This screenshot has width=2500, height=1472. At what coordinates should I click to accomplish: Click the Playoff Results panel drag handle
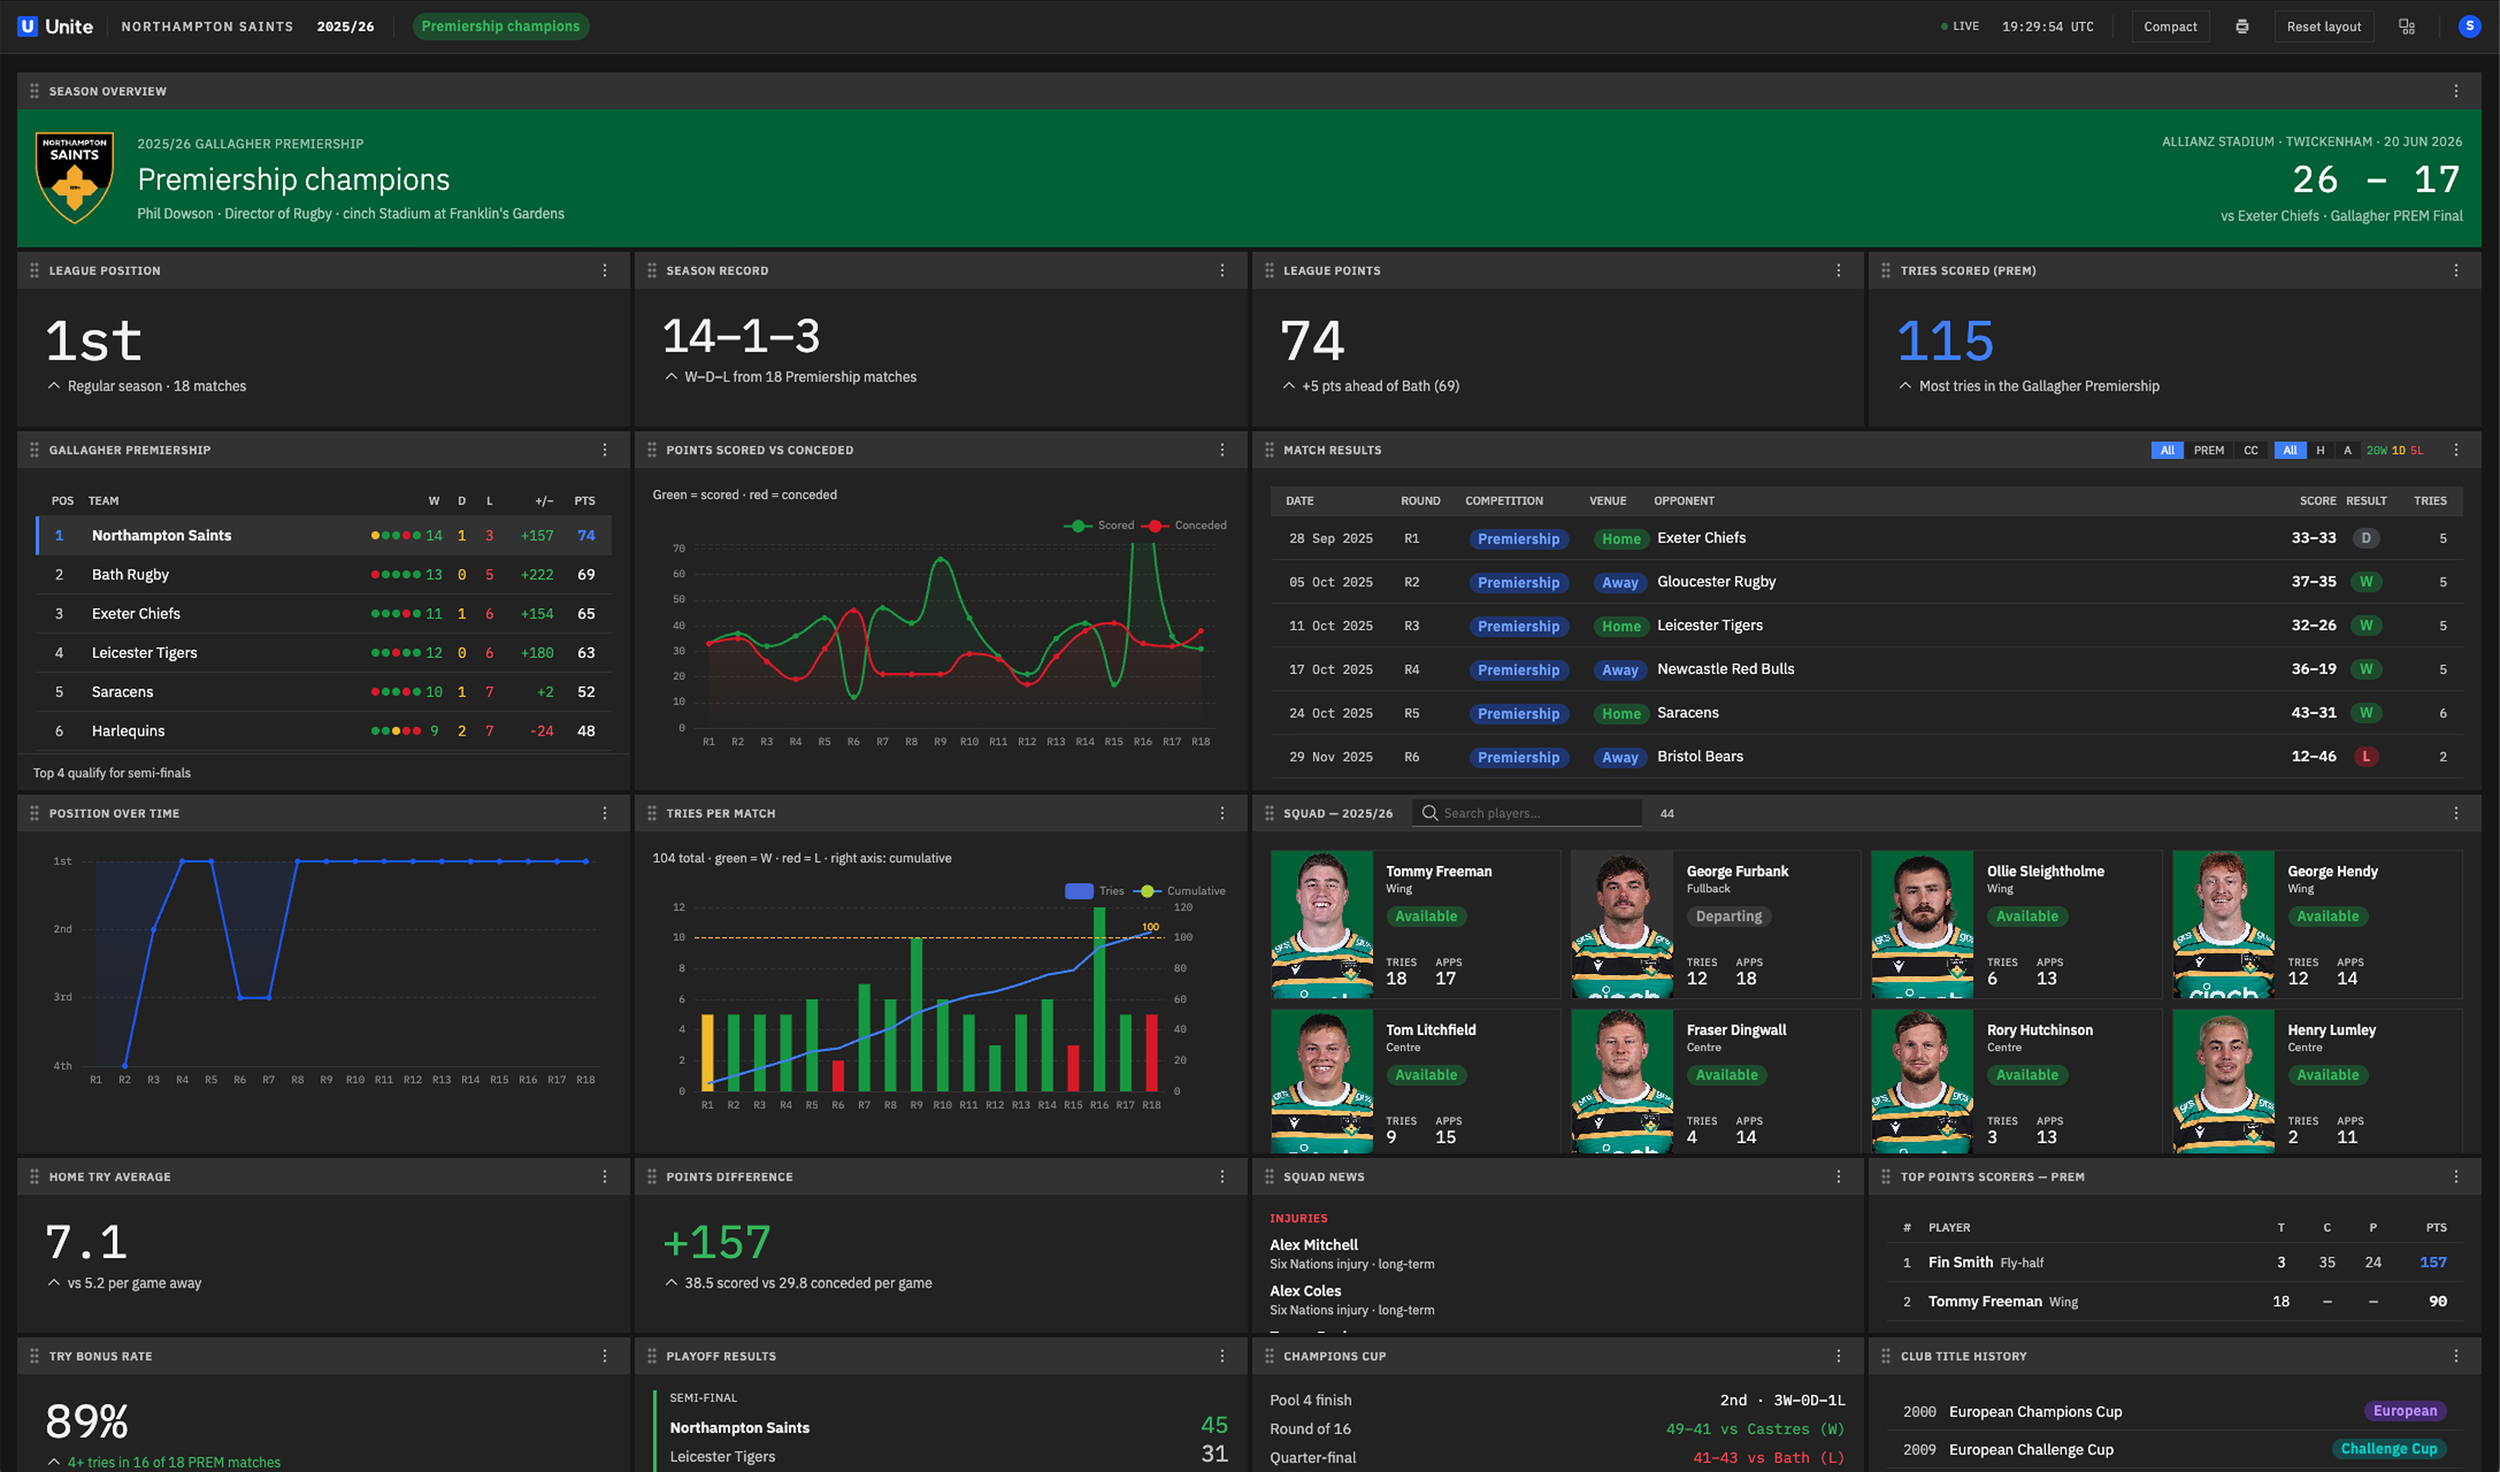pyautogui.click(x=651, y=1356)
